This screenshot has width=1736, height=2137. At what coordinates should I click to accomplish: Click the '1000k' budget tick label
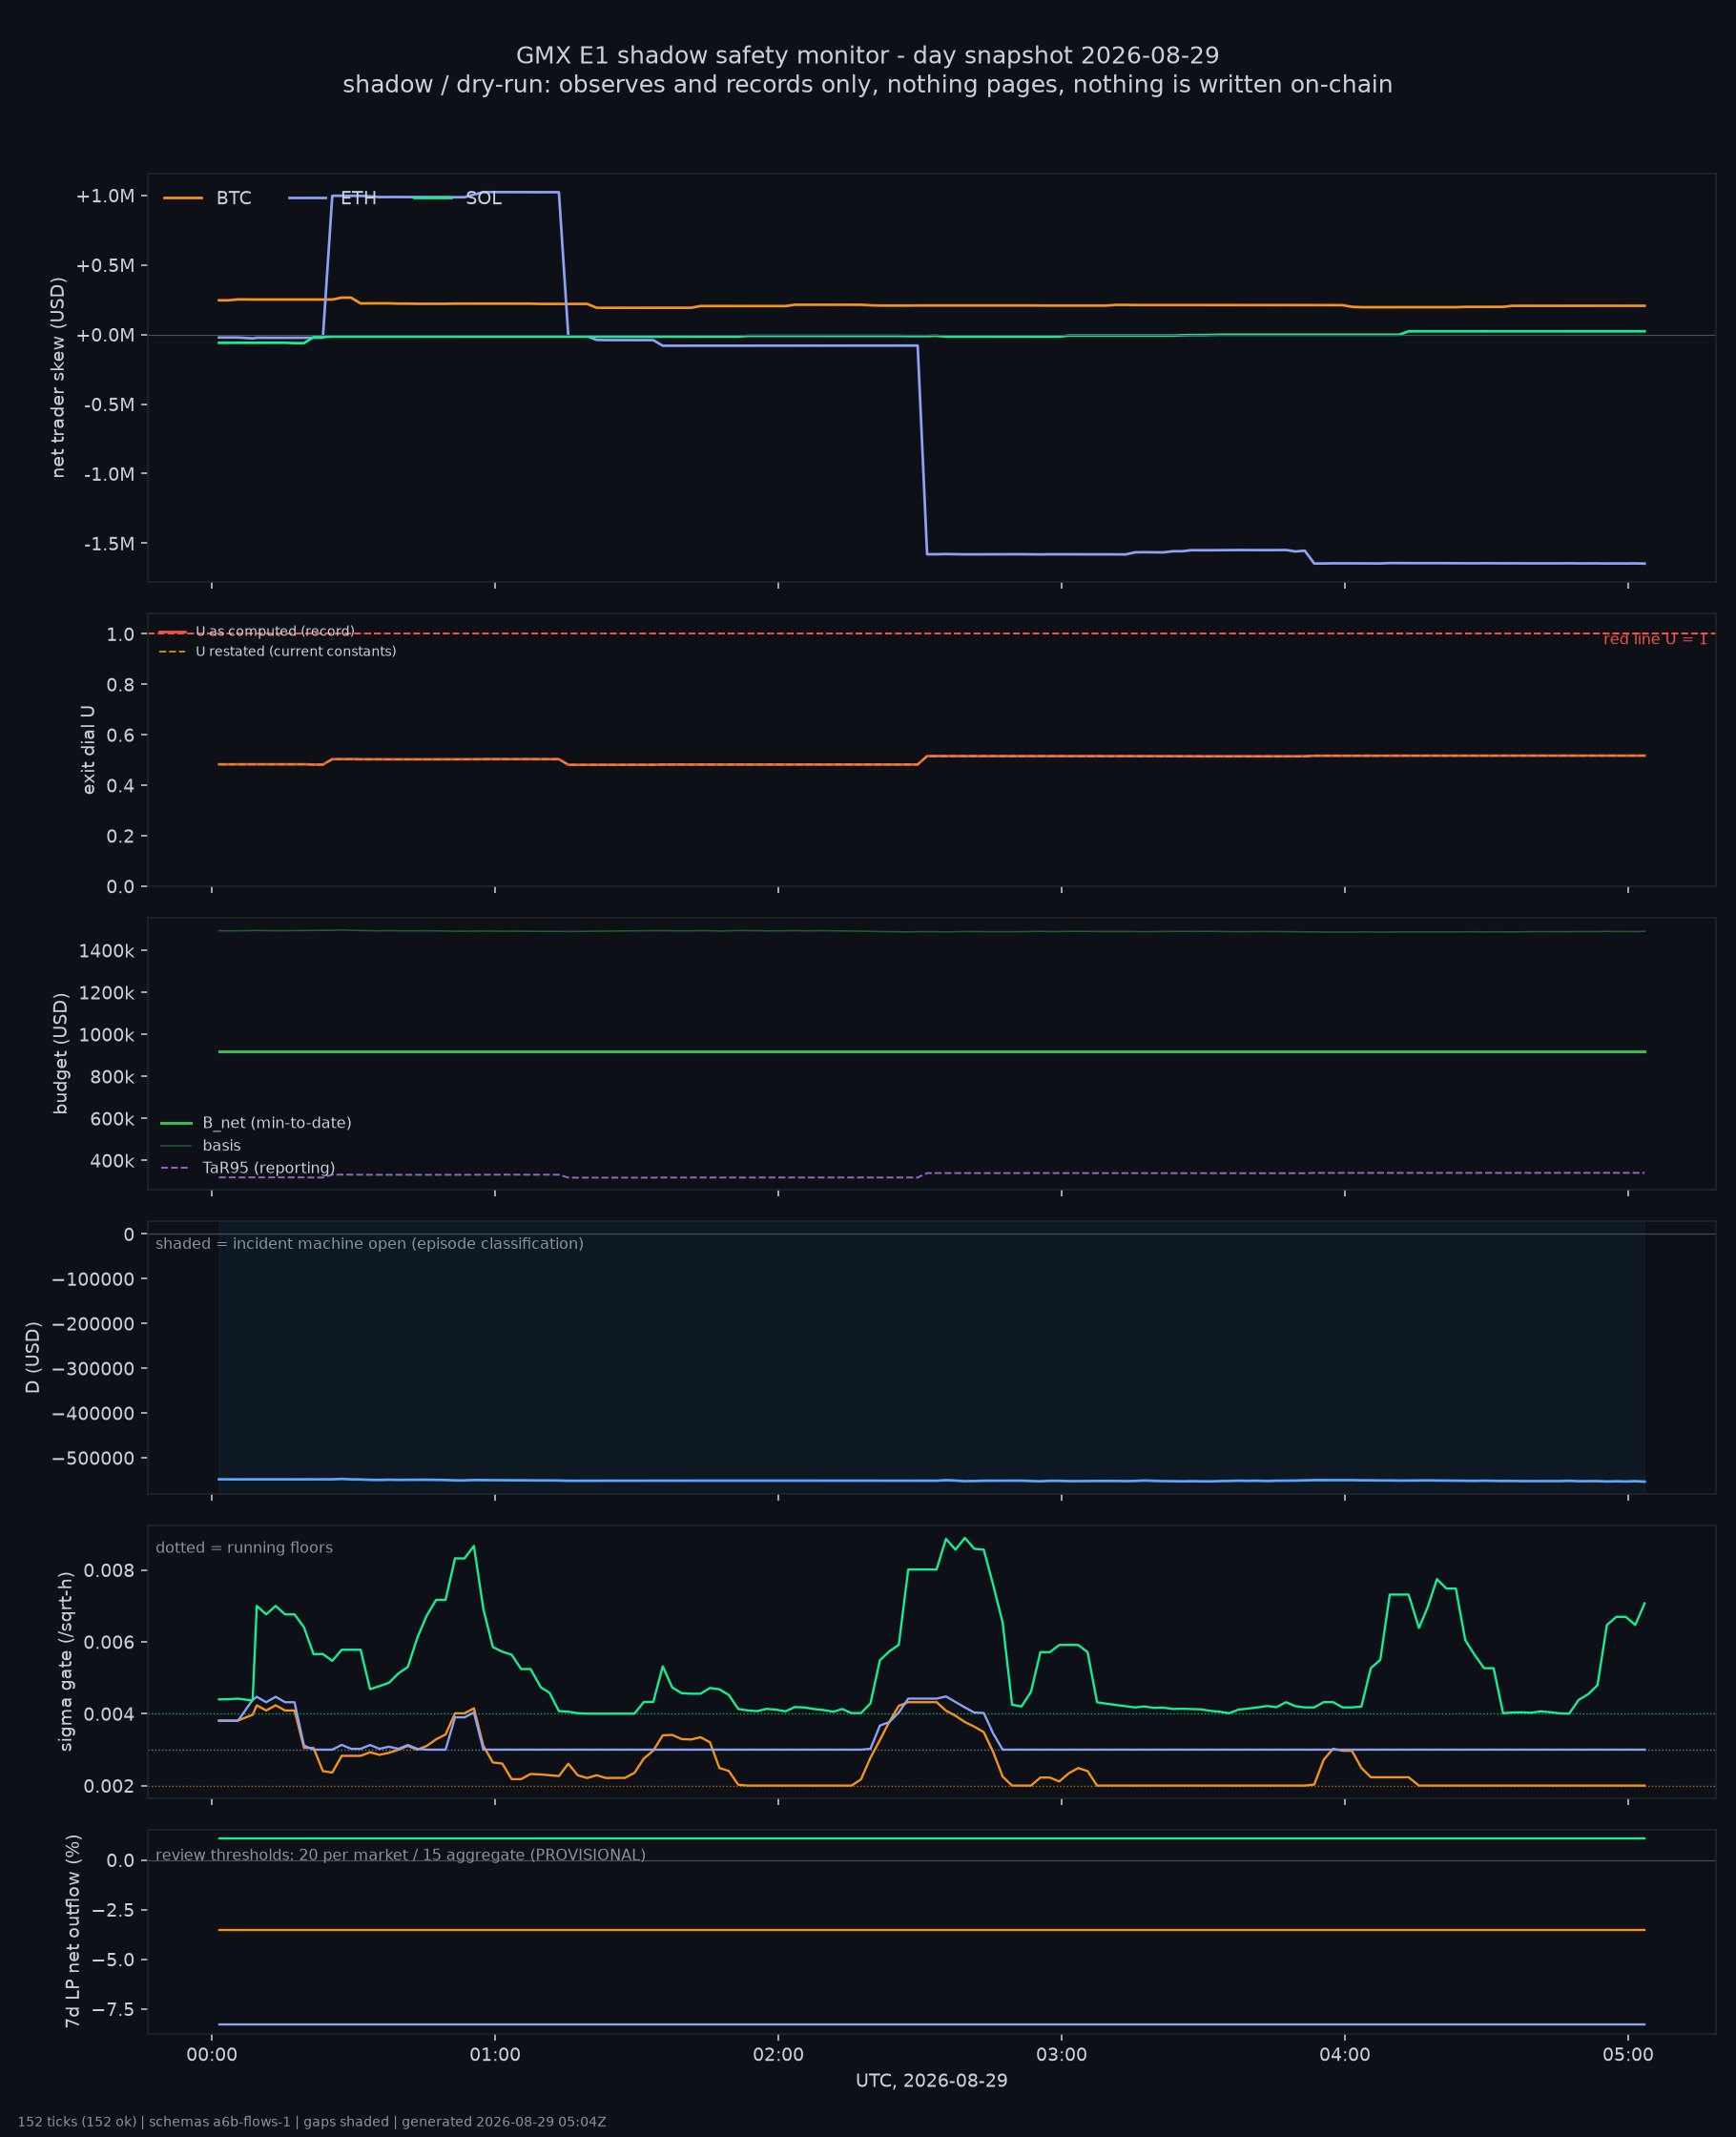[107, 1034]
